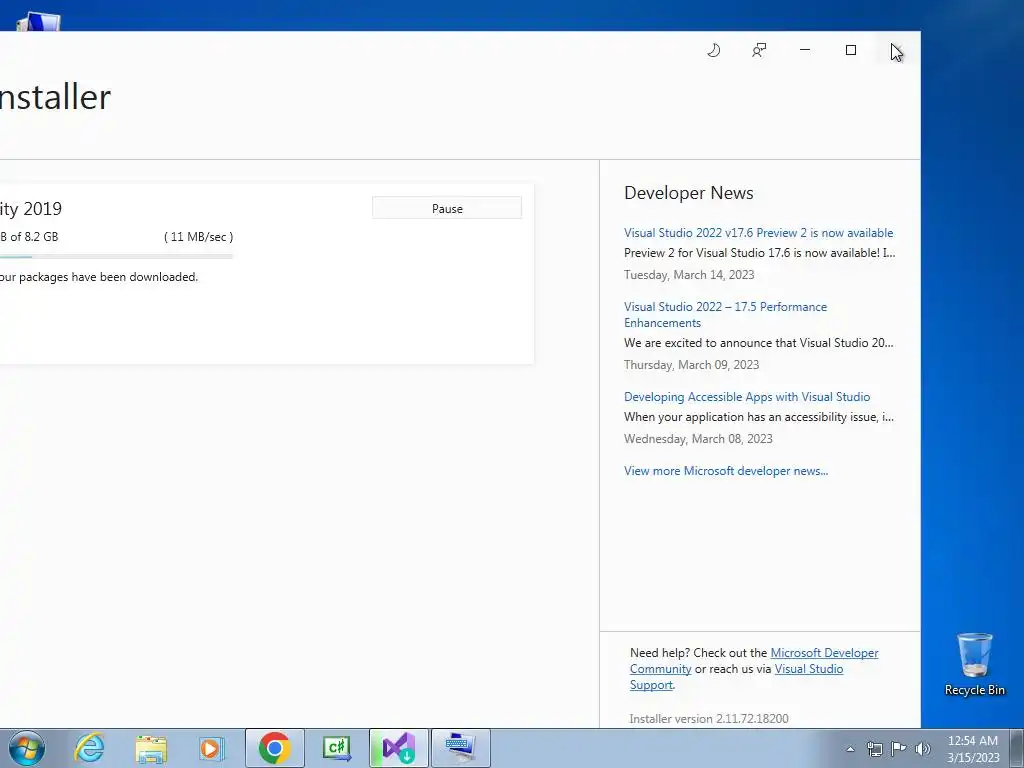1024x768 pixels.
Task: Select the Tuesday, March 14, 2023 date
Action: coord(689,275)
